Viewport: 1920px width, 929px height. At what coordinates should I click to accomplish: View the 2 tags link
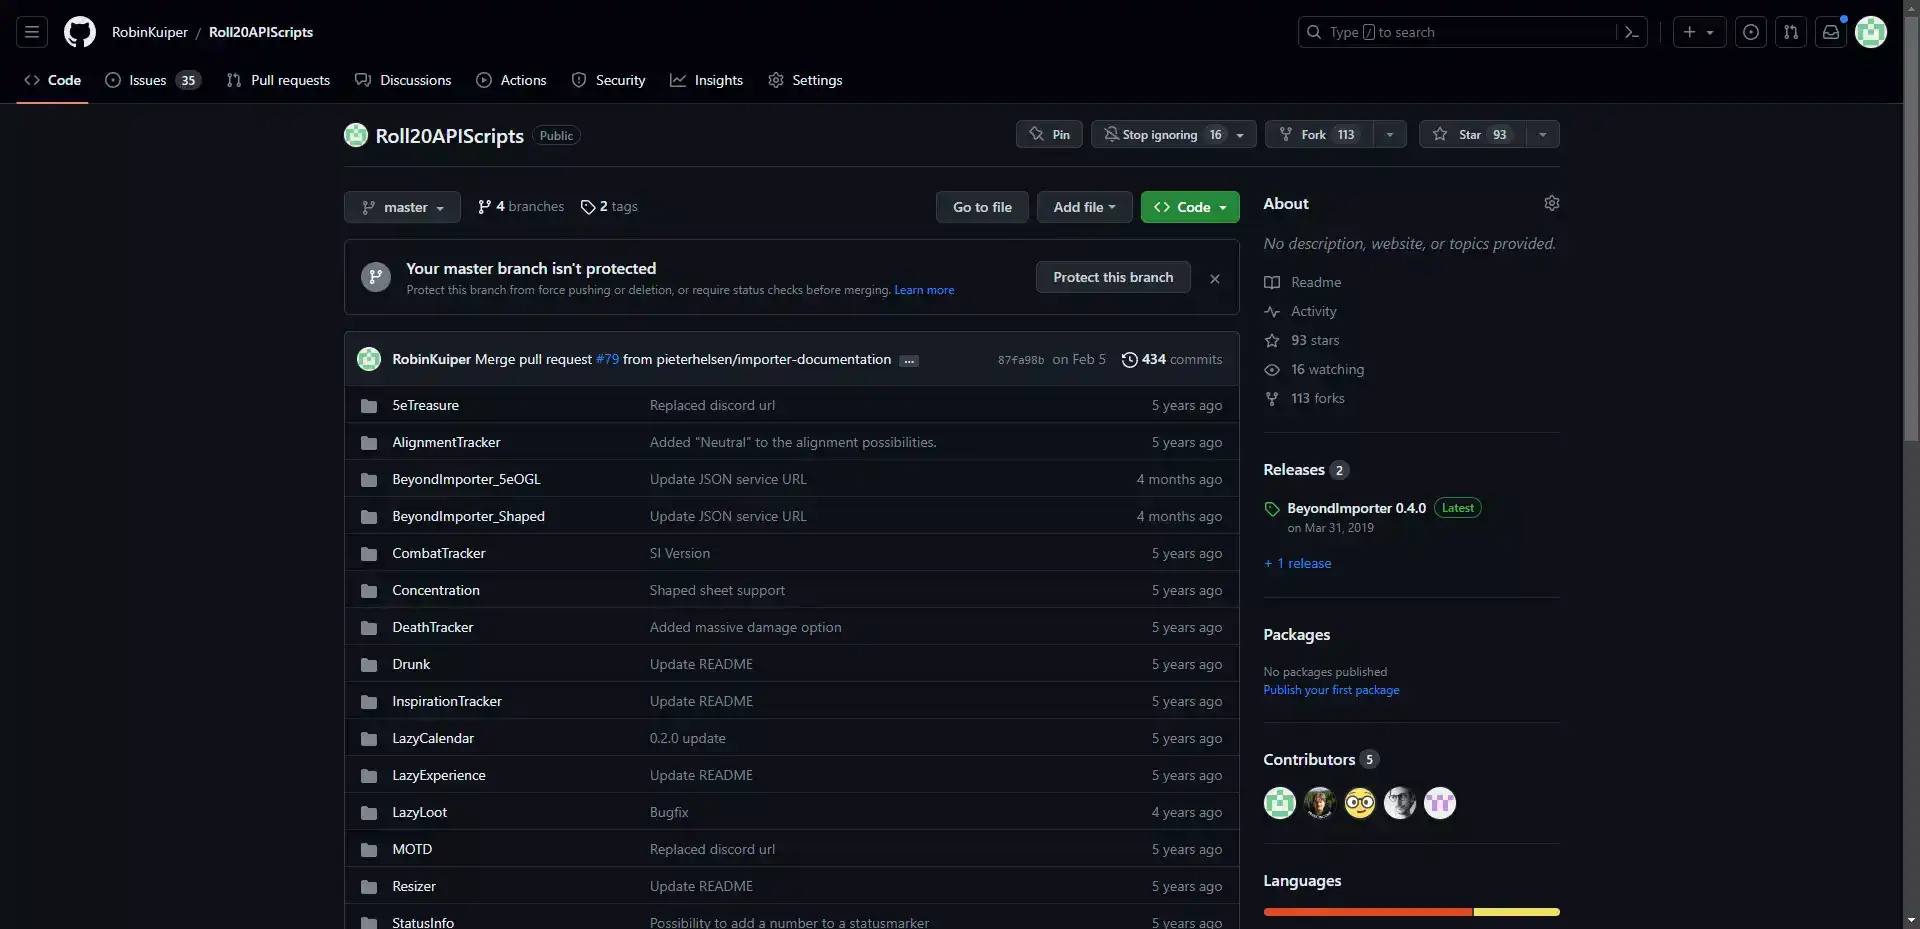(609, 206)
